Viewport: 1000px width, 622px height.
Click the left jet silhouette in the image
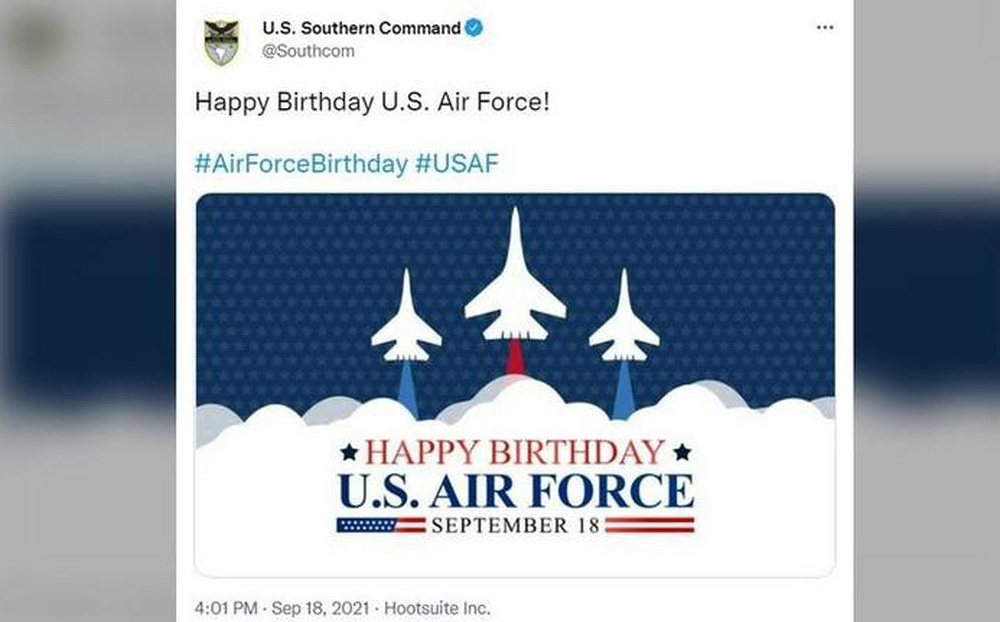(x=406, y=320)
